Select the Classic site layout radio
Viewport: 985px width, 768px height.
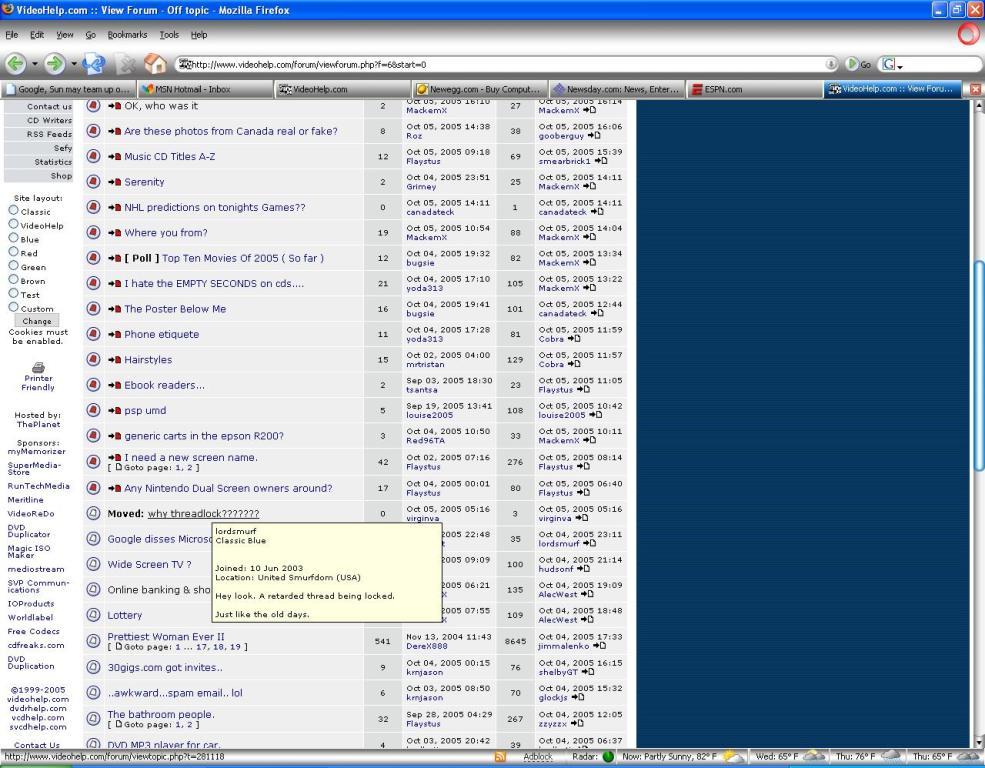point(13,210)
